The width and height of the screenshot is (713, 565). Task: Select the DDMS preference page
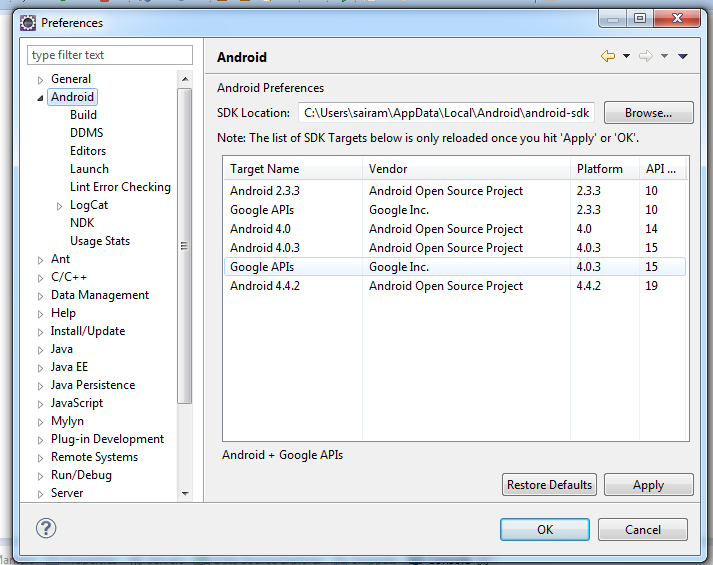[x=86, y=133]
